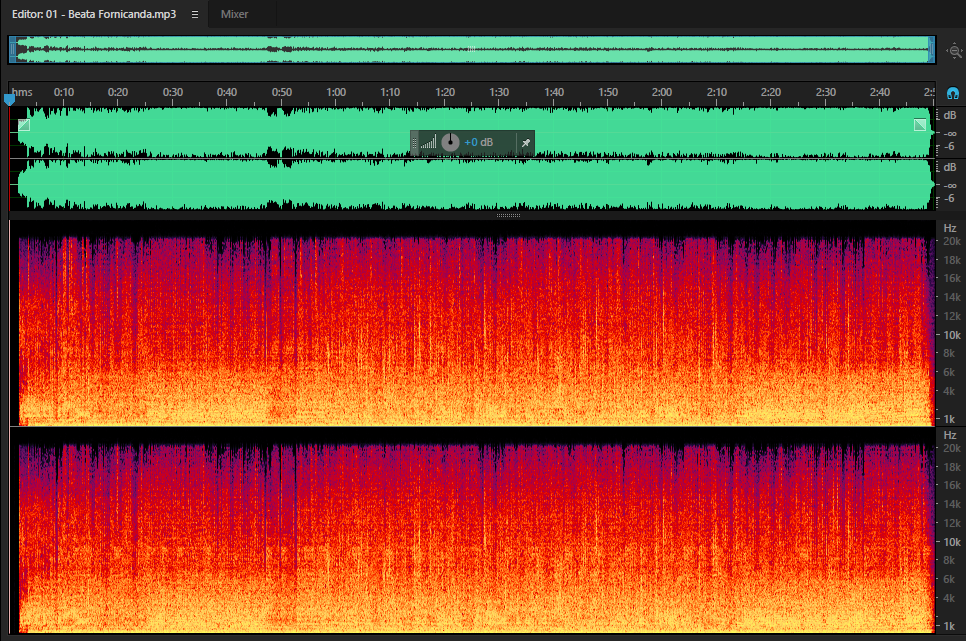Screen dimensions: 966x641
Task: Click the 0:20 mark on the time ruler
Action: [x=118, y=92]
